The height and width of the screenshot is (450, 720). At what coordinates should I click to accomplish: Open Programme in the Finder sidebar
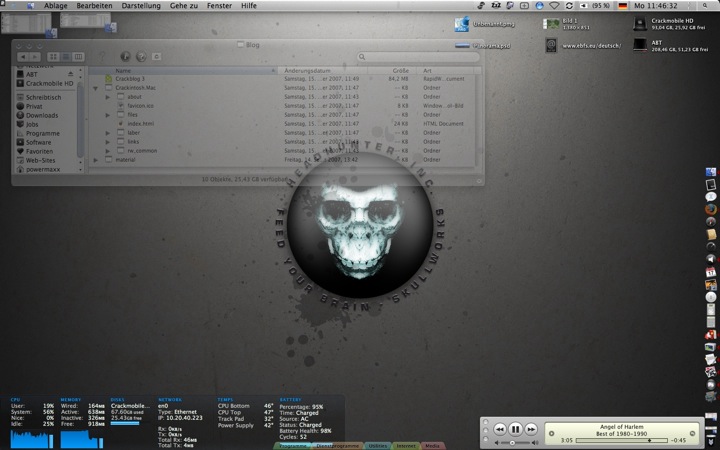point(38,133)
